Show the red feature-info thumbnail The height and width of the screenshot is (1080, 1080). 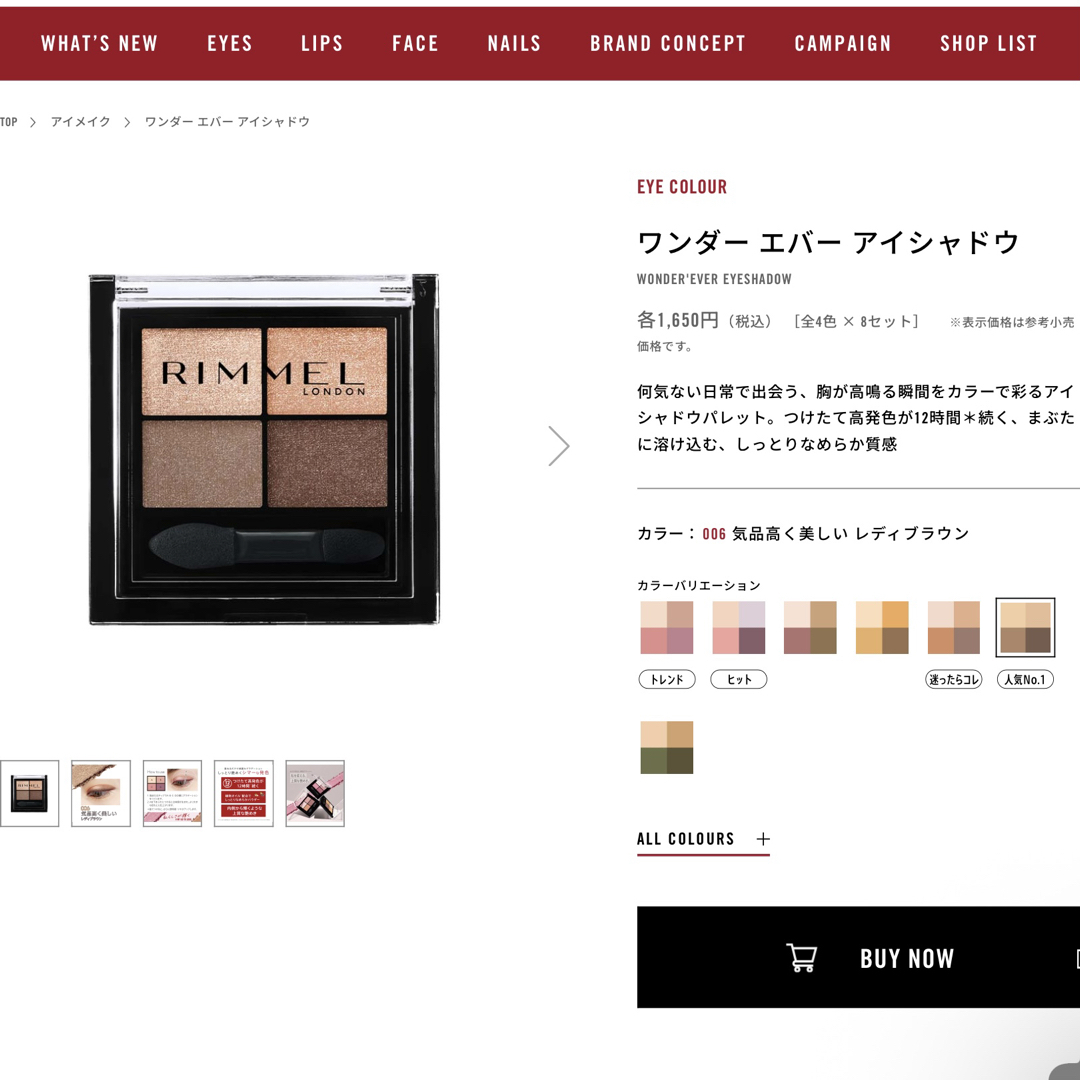[x=244, y=793]
